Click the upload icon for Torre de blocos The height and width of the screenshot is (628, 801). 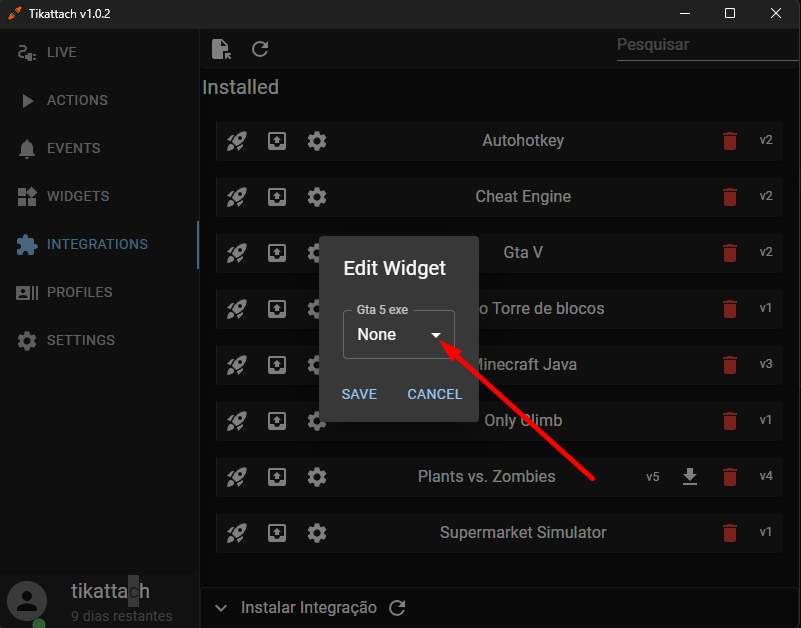point(277,309)
